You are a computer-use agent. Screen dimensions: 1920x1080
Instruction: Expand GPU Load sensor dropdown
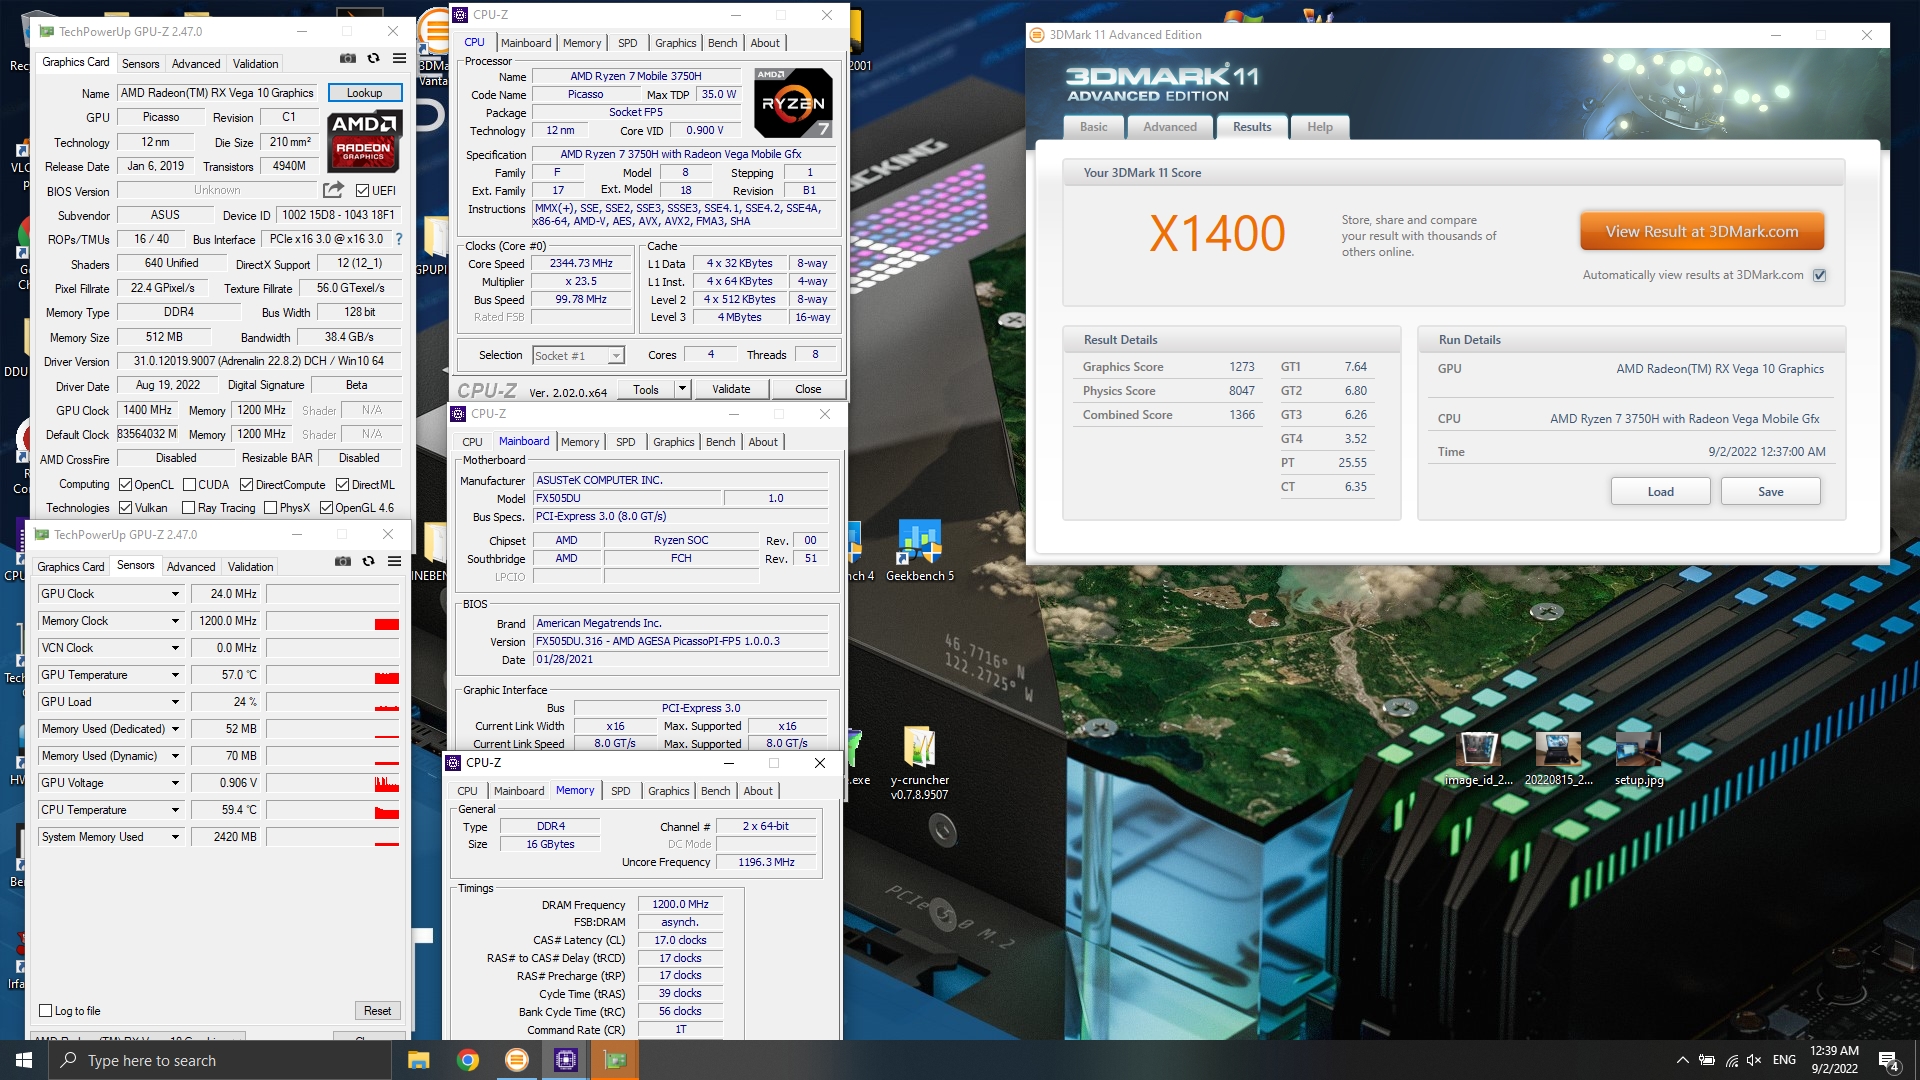coord(175,702)
